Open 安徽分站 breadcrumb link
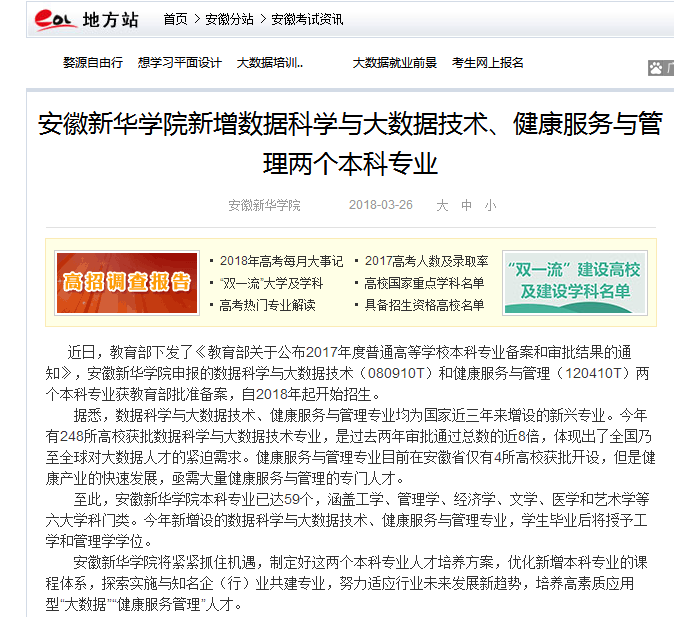Screen dimensions: 674x617 coord(229,19)
